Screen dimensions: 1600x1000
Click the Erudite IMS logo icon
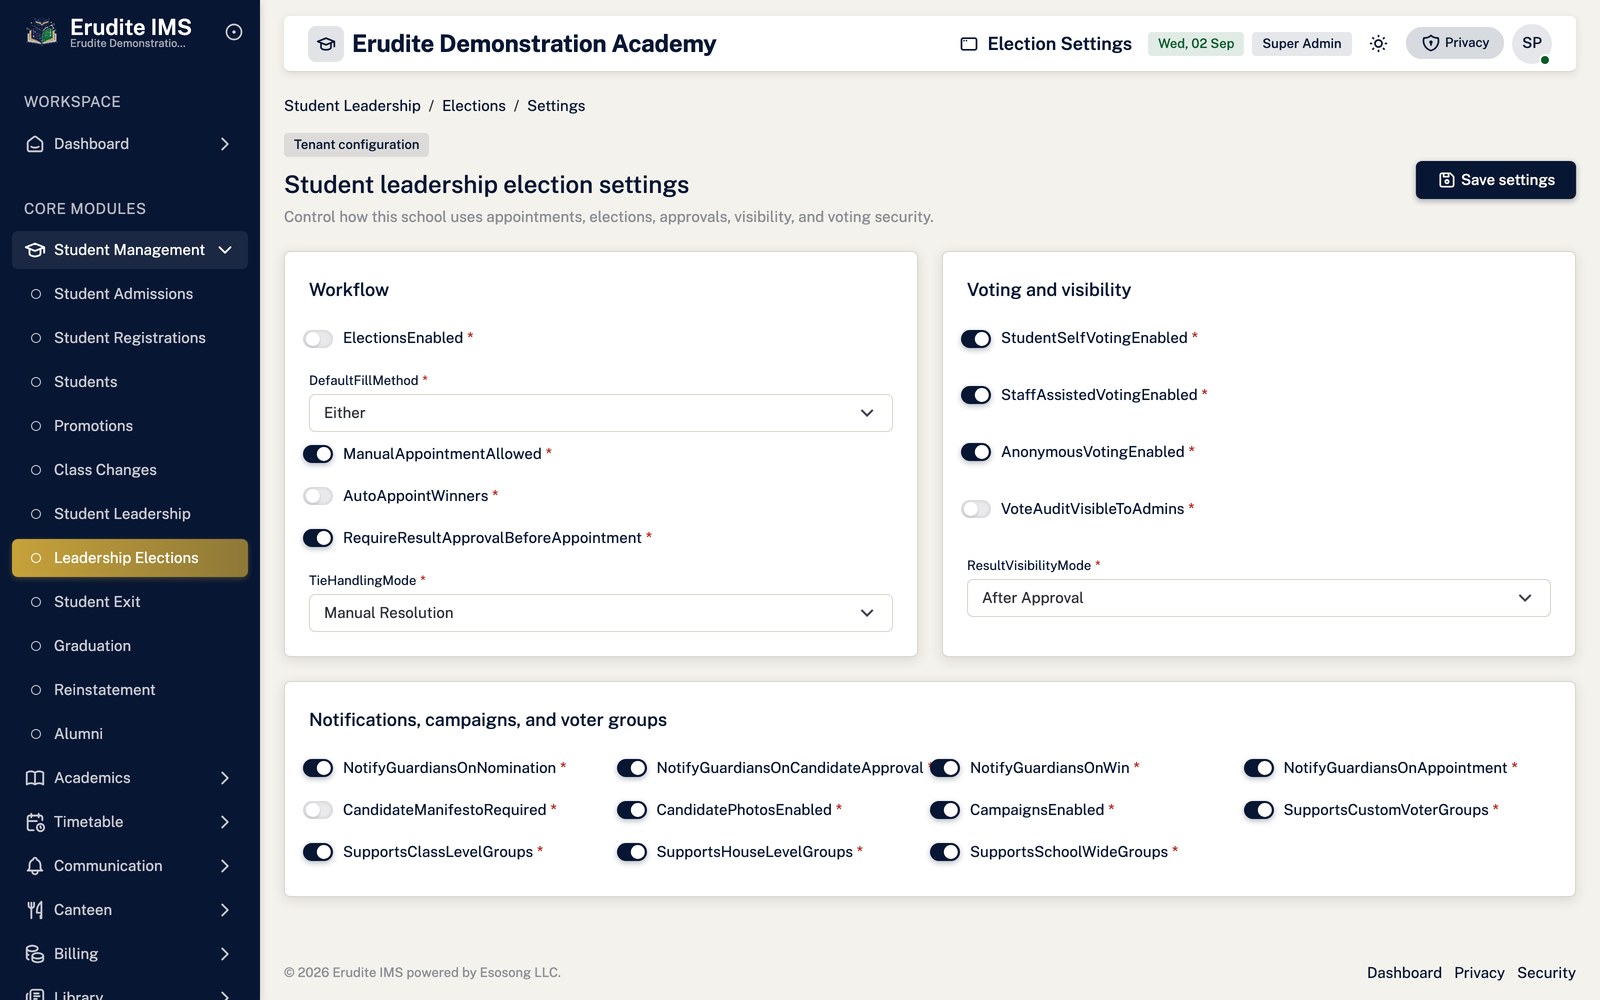point(41,33)
